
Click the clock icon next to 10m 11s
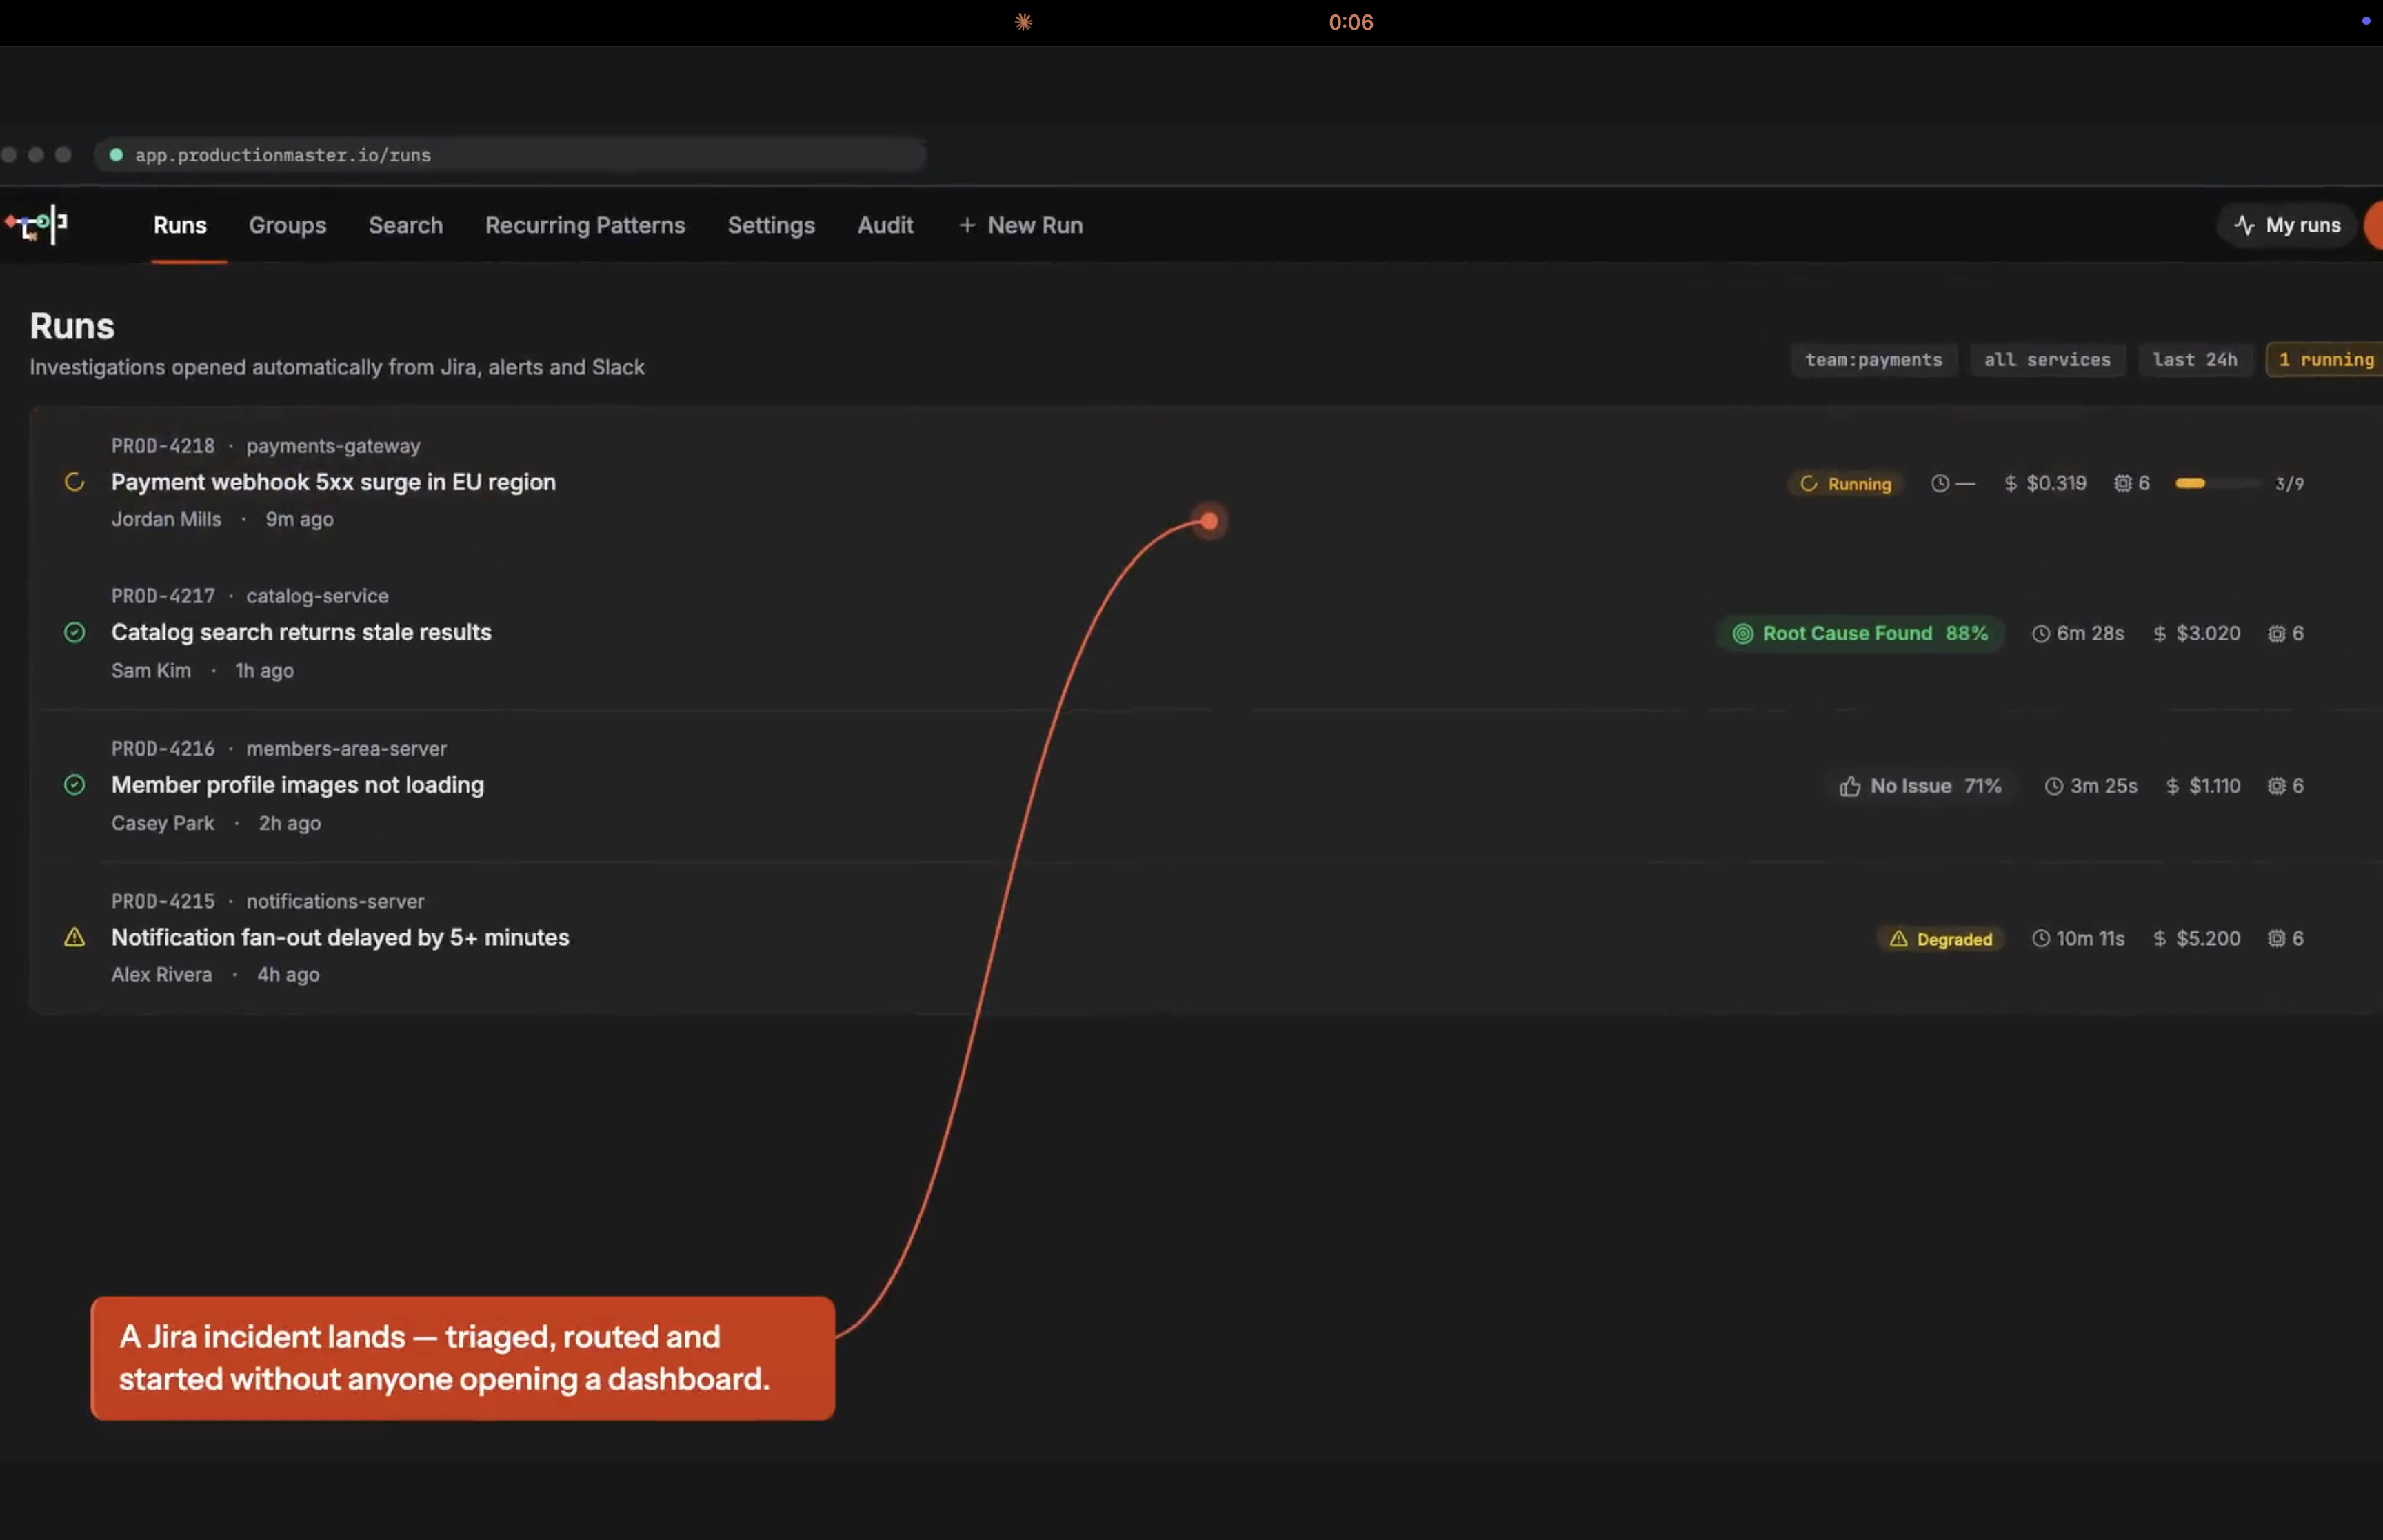pyautogui.click(x=2040, y=939)
